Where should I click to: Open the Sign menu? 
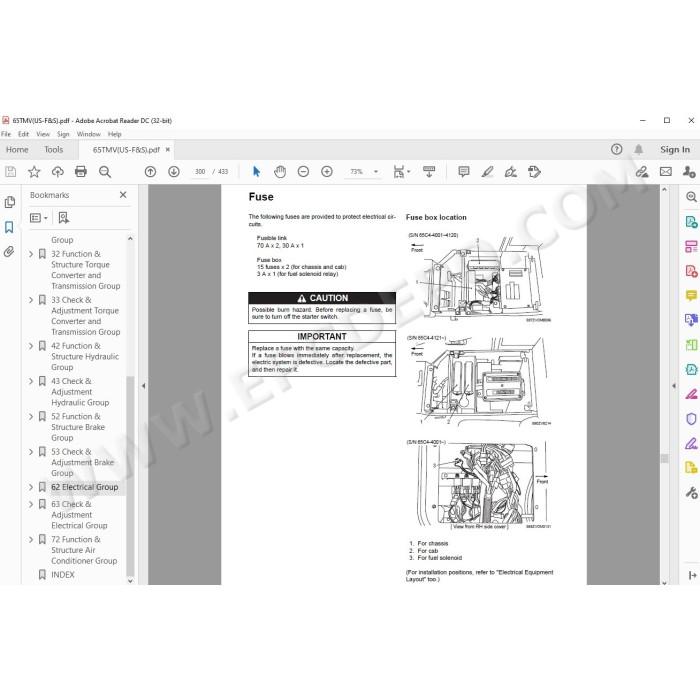pos(63,134)
